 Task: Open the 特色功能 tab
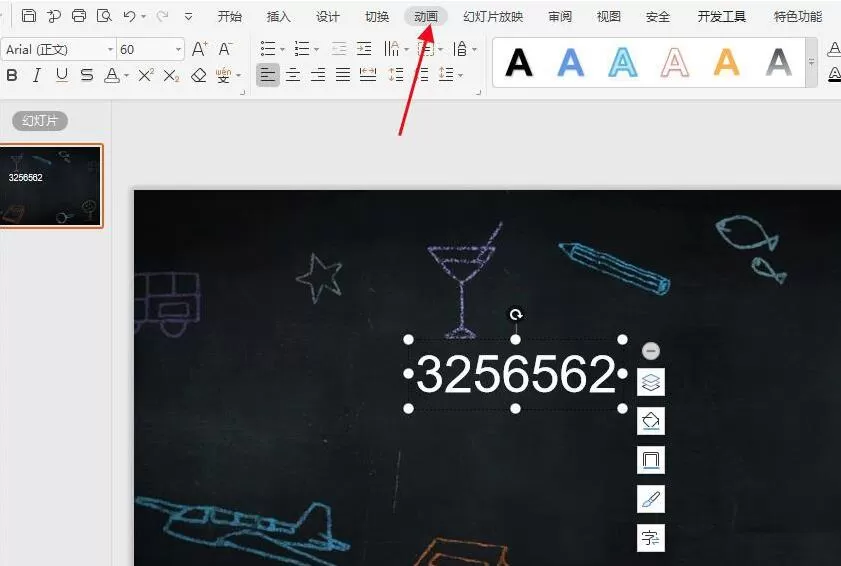(798, 17)
